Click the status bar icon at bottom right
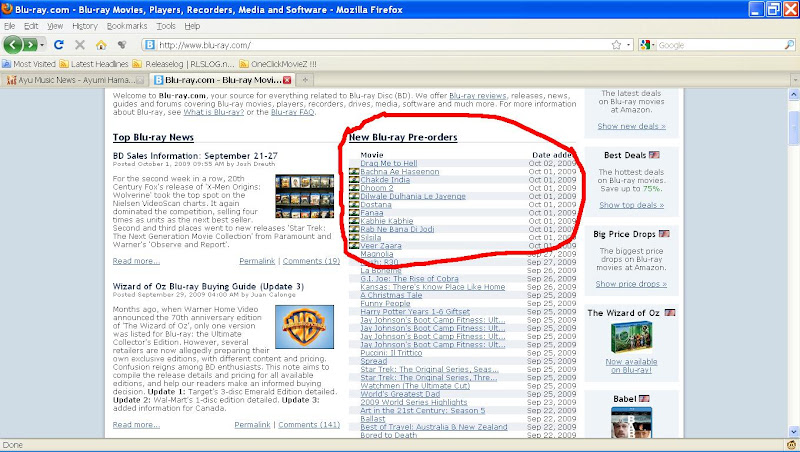Image resolution: width=800 pixels, height=452 pixels. click(792, 445)
